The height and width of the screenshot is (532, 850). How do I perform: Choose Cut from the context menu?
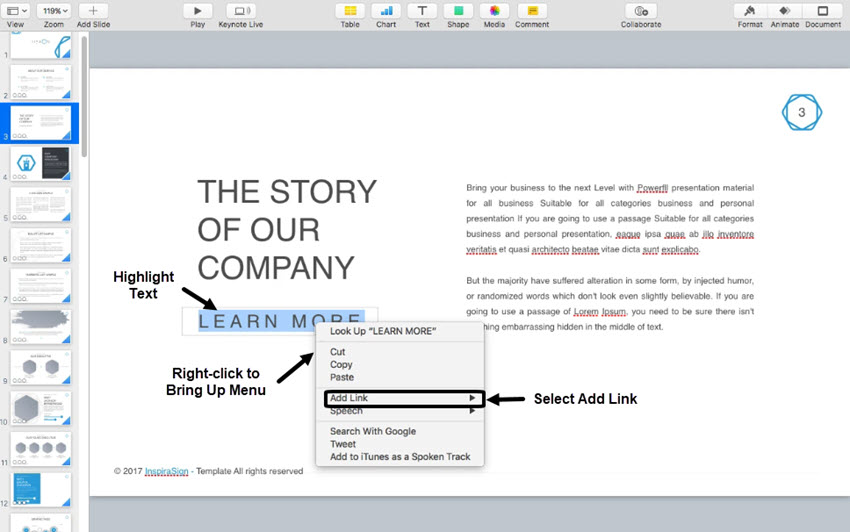400,352
